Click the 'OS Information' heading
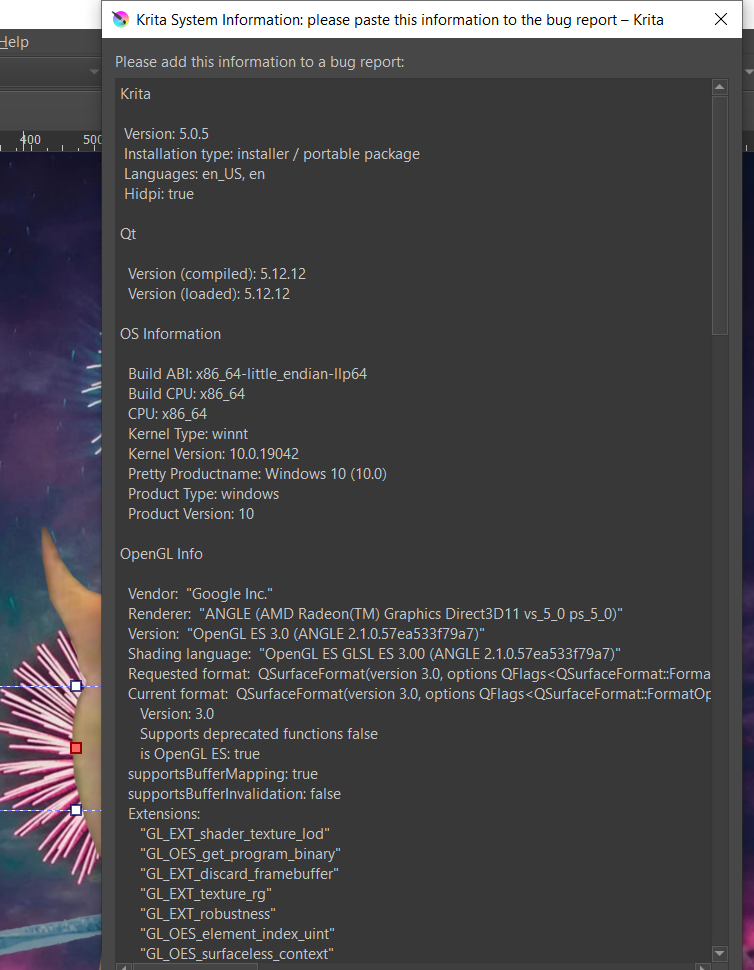Screen dimensions: 754x970 coord(171,334)
